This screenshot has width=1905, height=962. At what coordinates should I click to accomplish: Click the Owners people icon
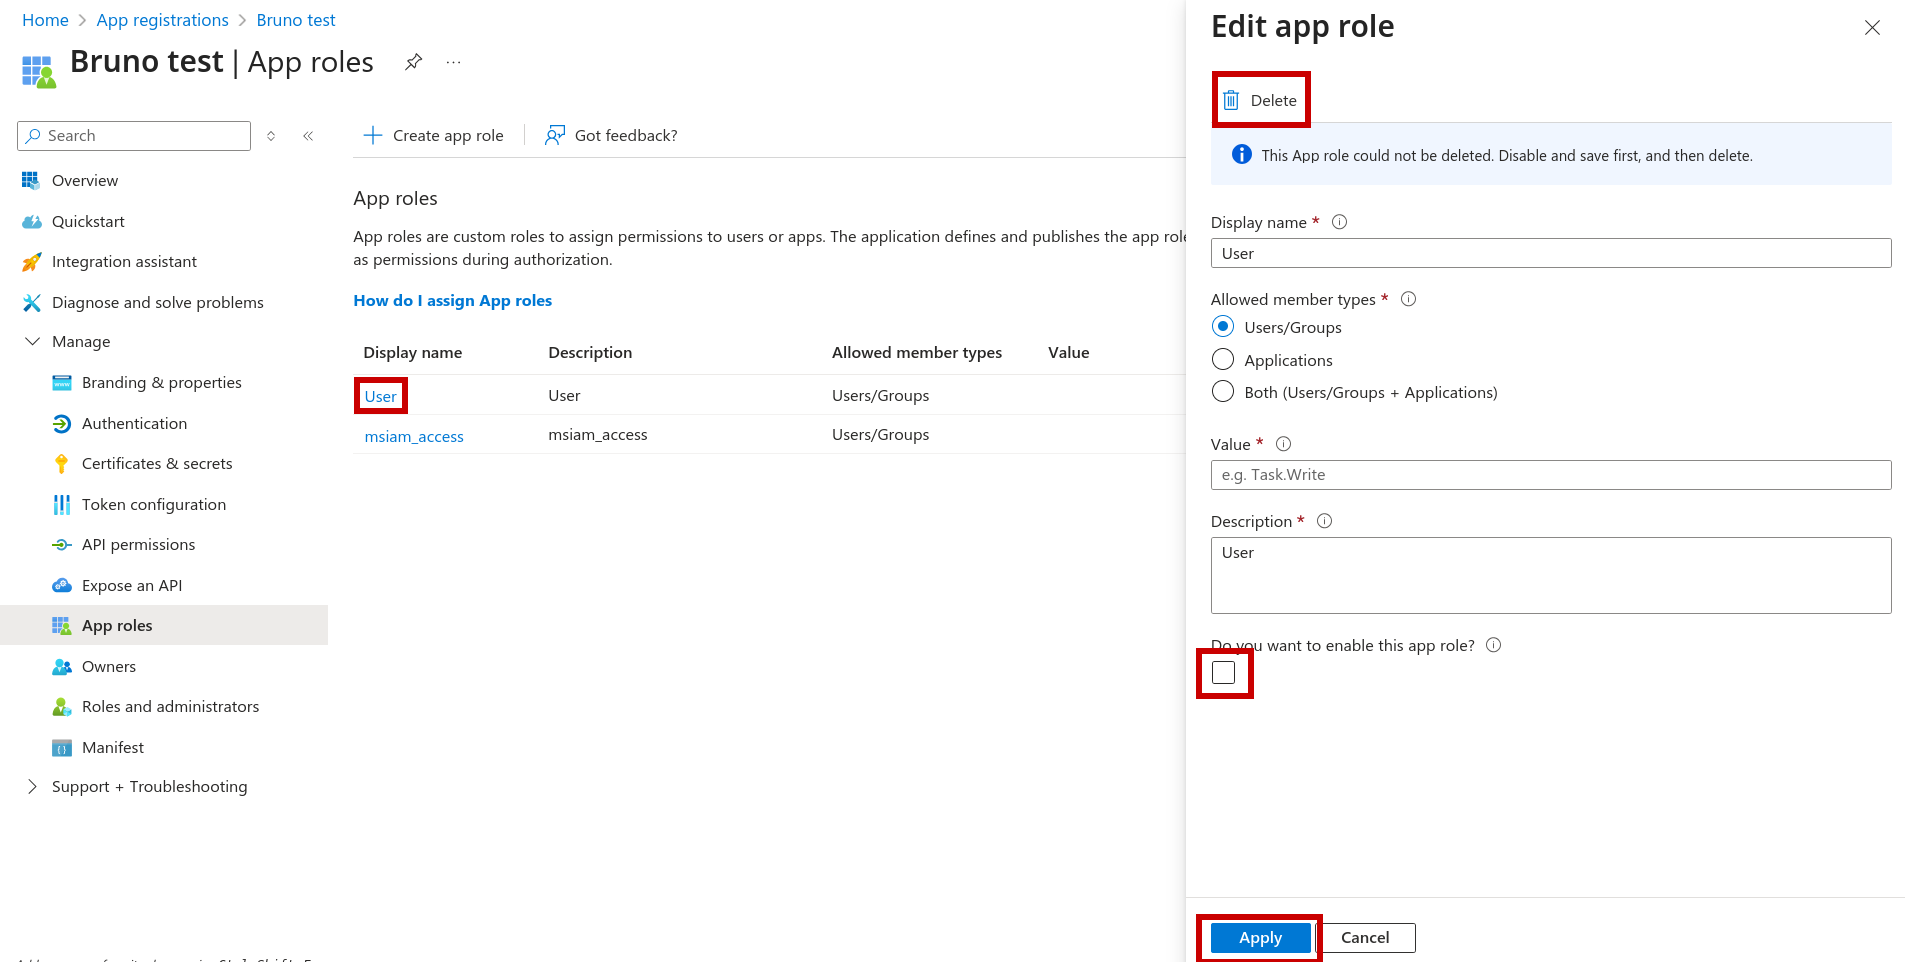coord(61,666)
